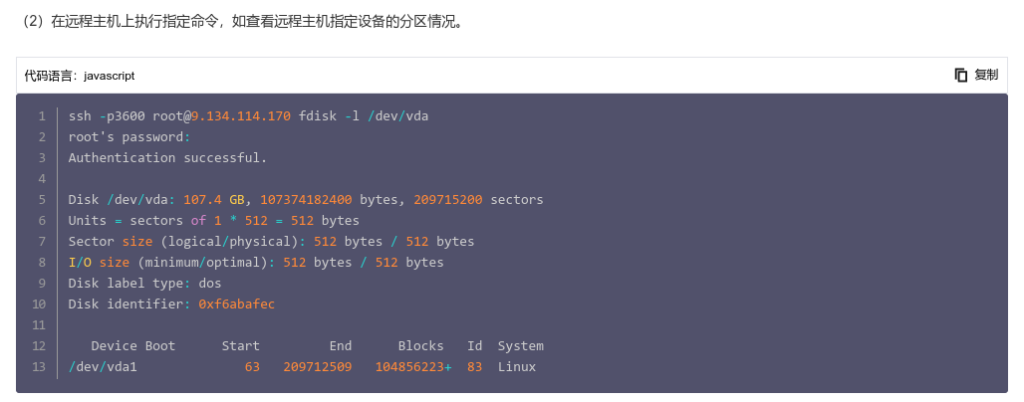Click the "Authentication successful." line
The width and height of the screenshot is (1024, 402).
tap(168, 158)
